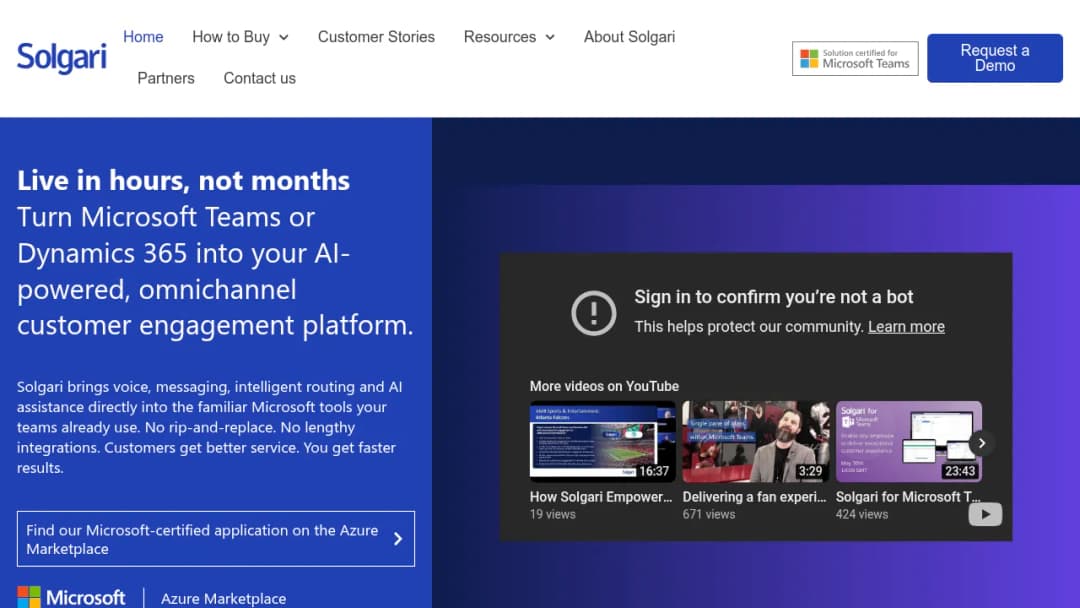This screenshot has height=608, width=1080.
Task: Expand the Resources dropdown
Action: point(509,37)
